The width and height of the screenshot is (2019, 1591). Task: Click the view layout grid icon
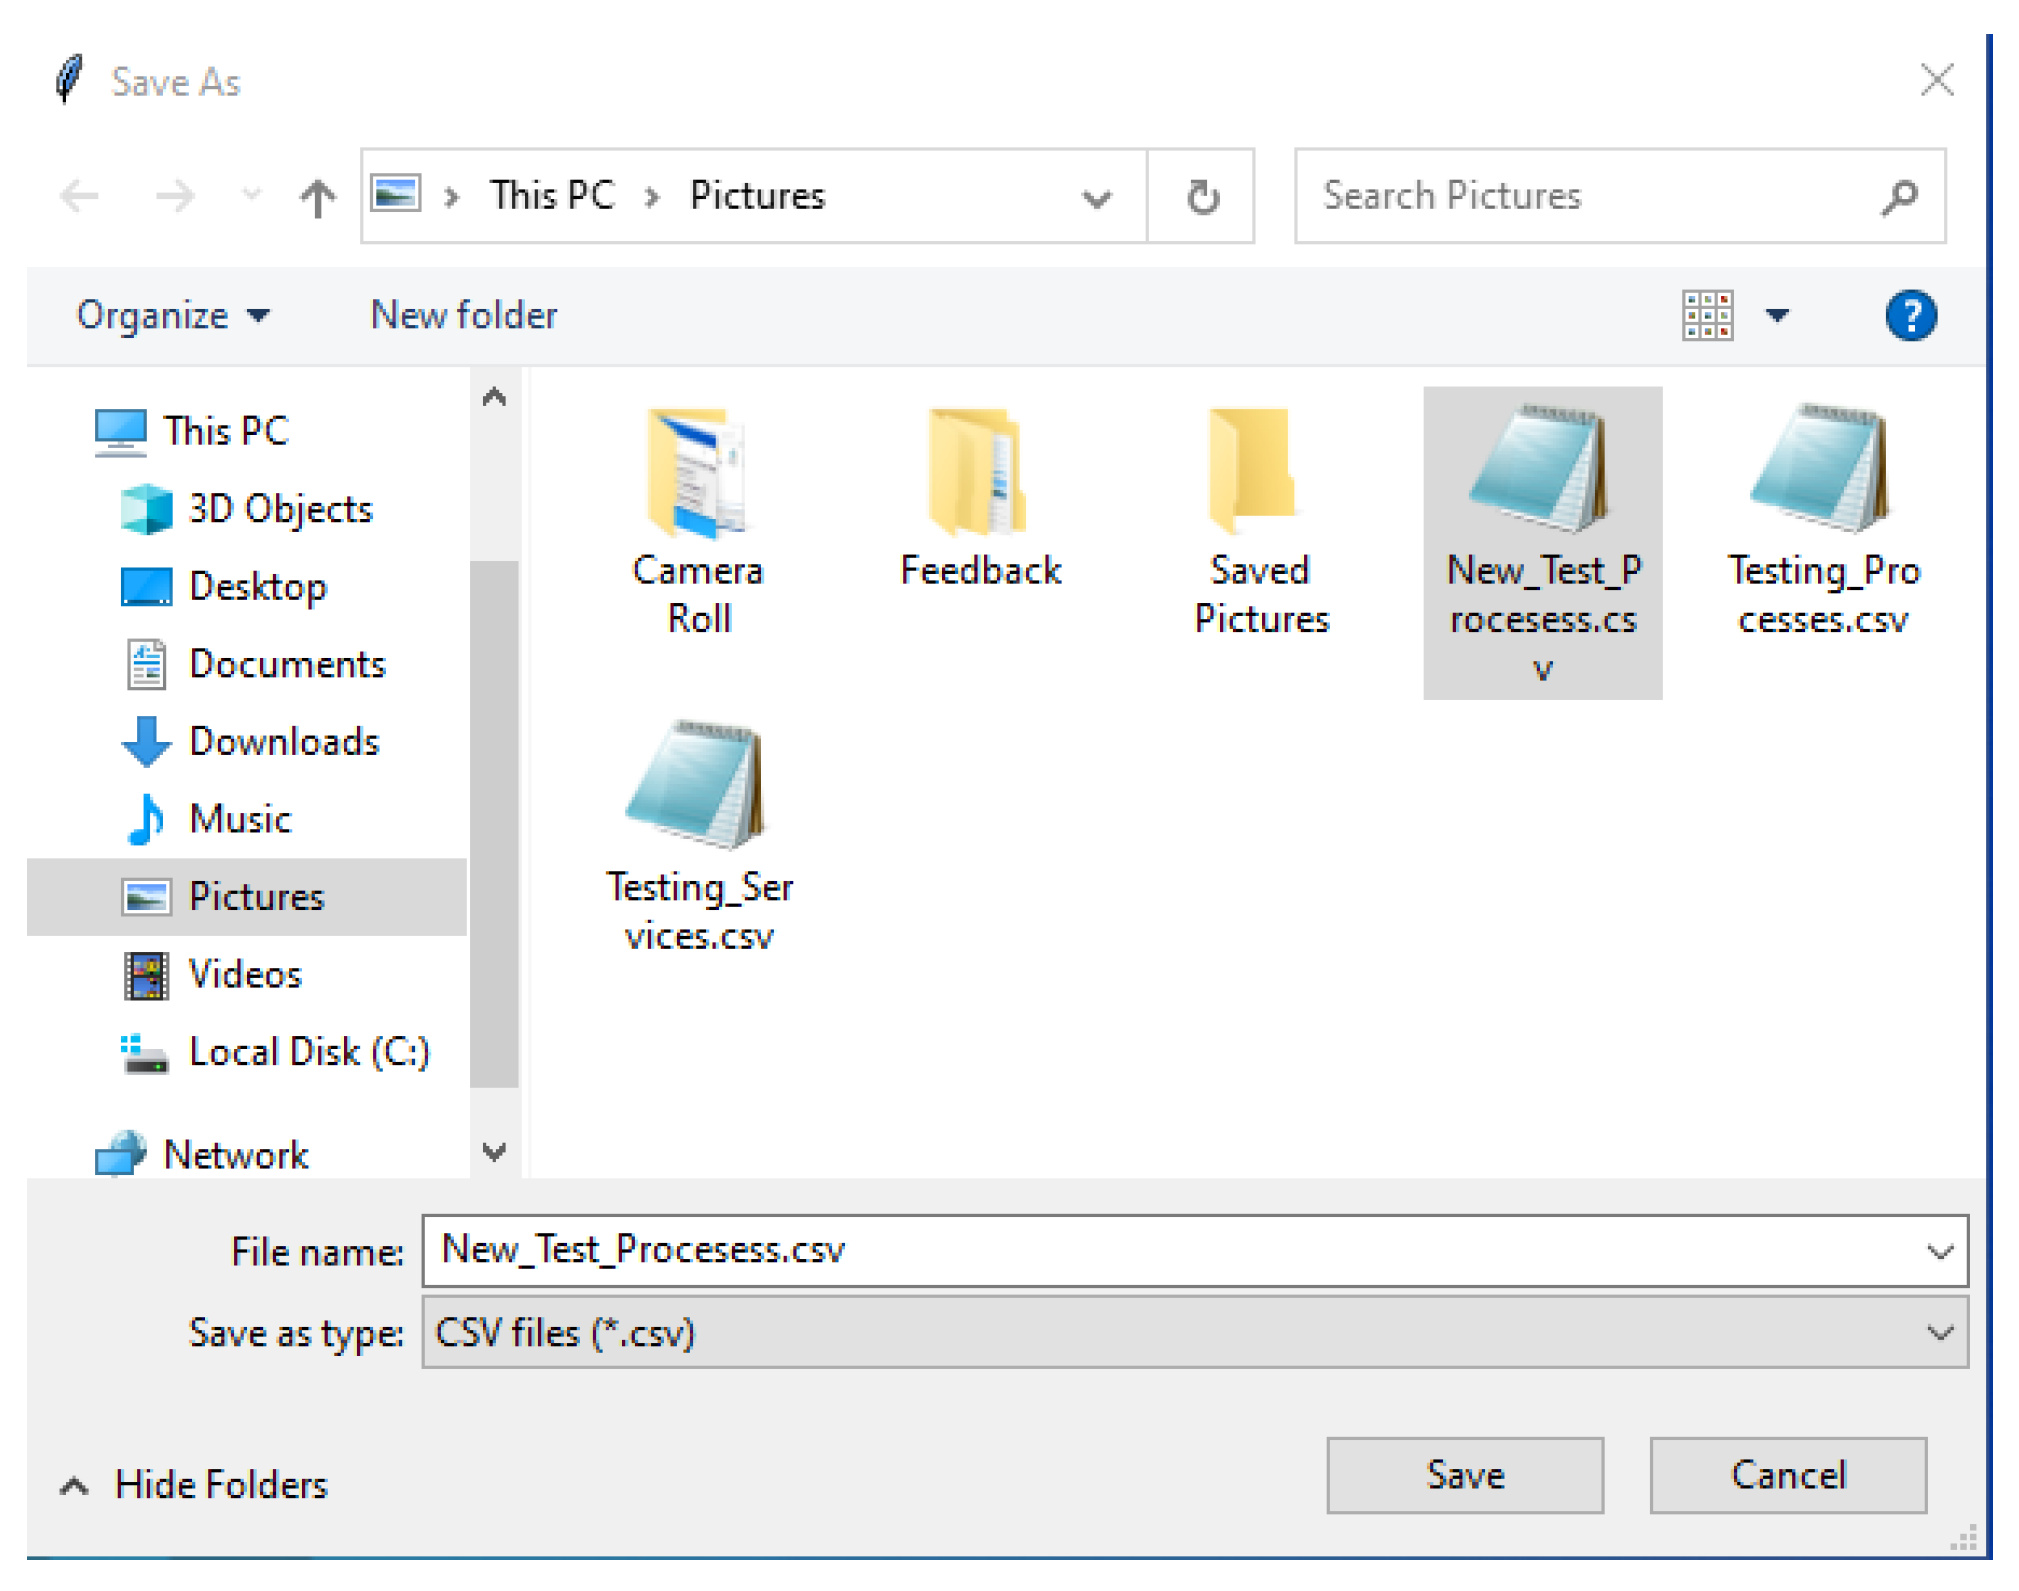point(1706,316)
